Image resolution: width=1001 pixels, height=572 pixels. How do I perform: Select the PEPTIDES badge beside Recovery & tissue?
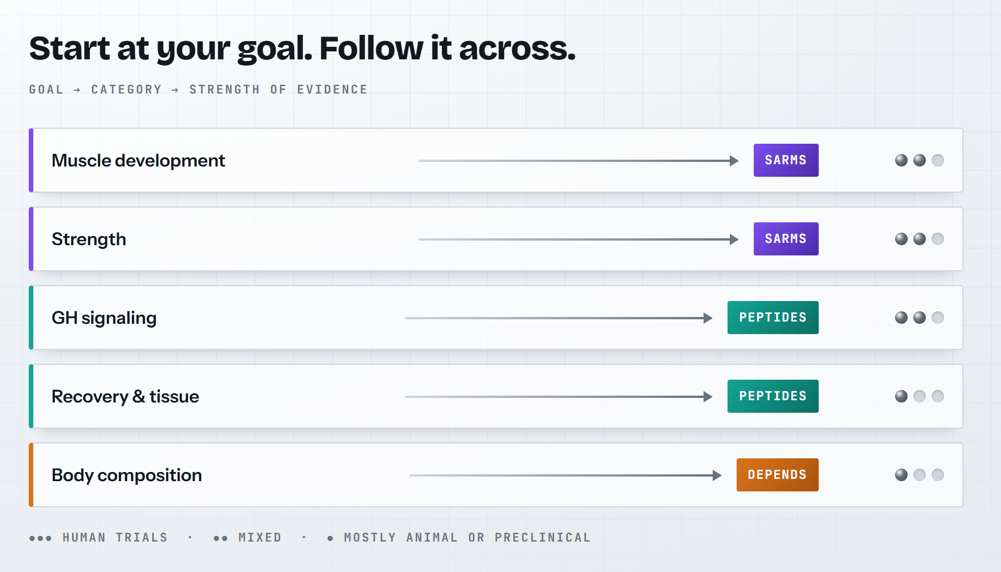click(773, 396)
